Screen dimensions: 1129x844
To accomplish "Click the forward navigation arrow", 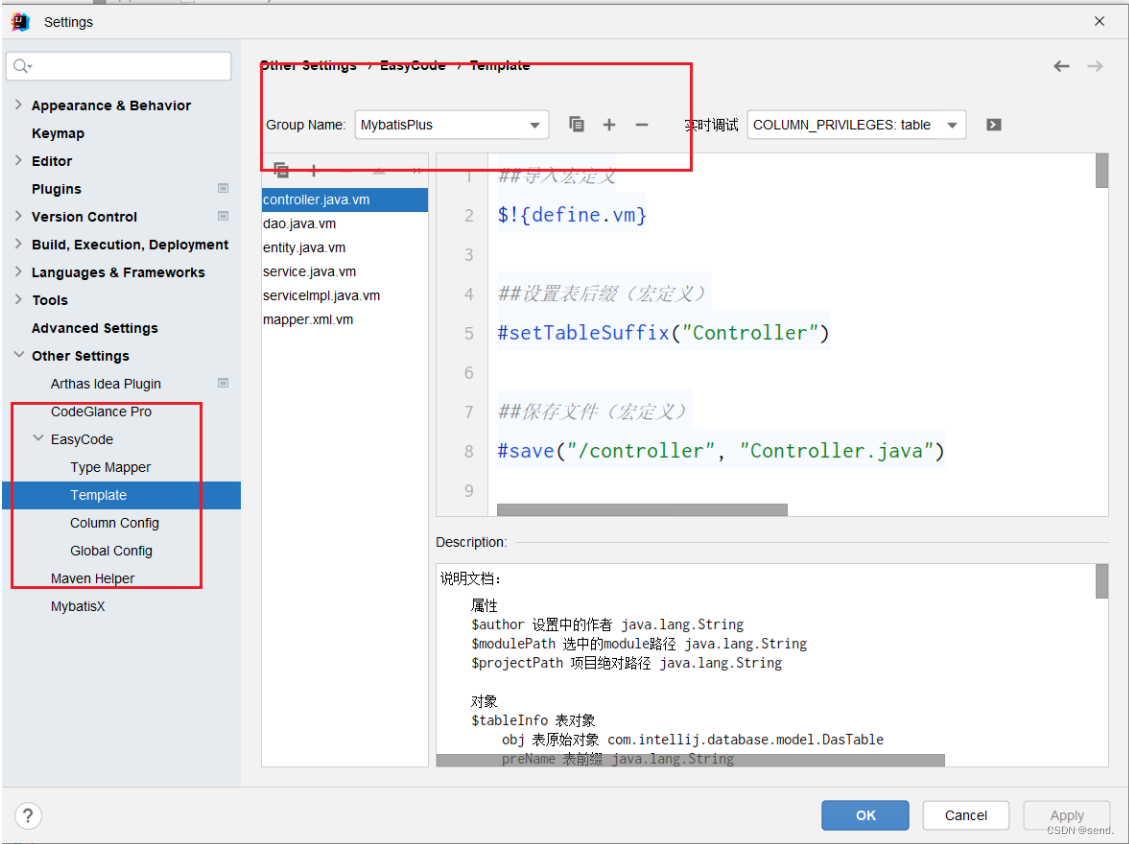I will click(1095, 65).
